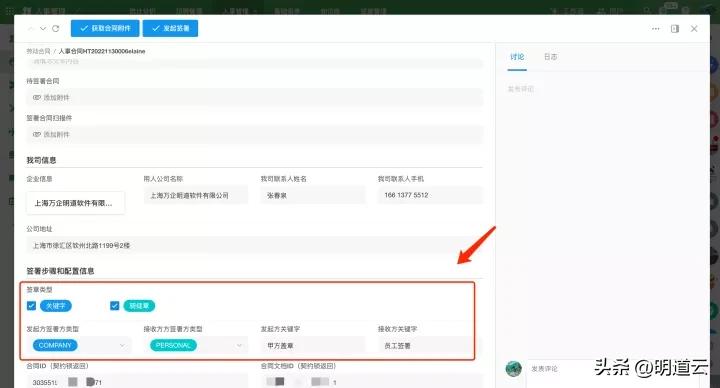This screenshot has height=388, width=720.
Task: Click the 合同文档ID value field
Action: click(x=371, y=382)
